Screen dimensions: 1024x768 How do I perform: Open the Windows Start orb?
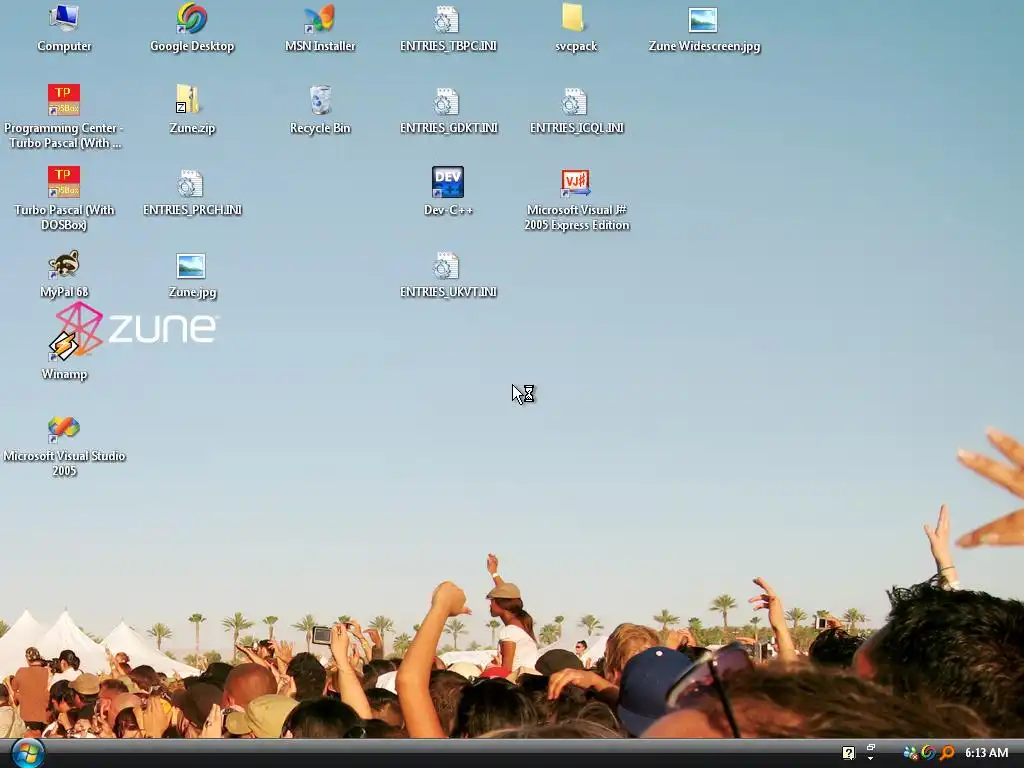(x=28, y=753)
